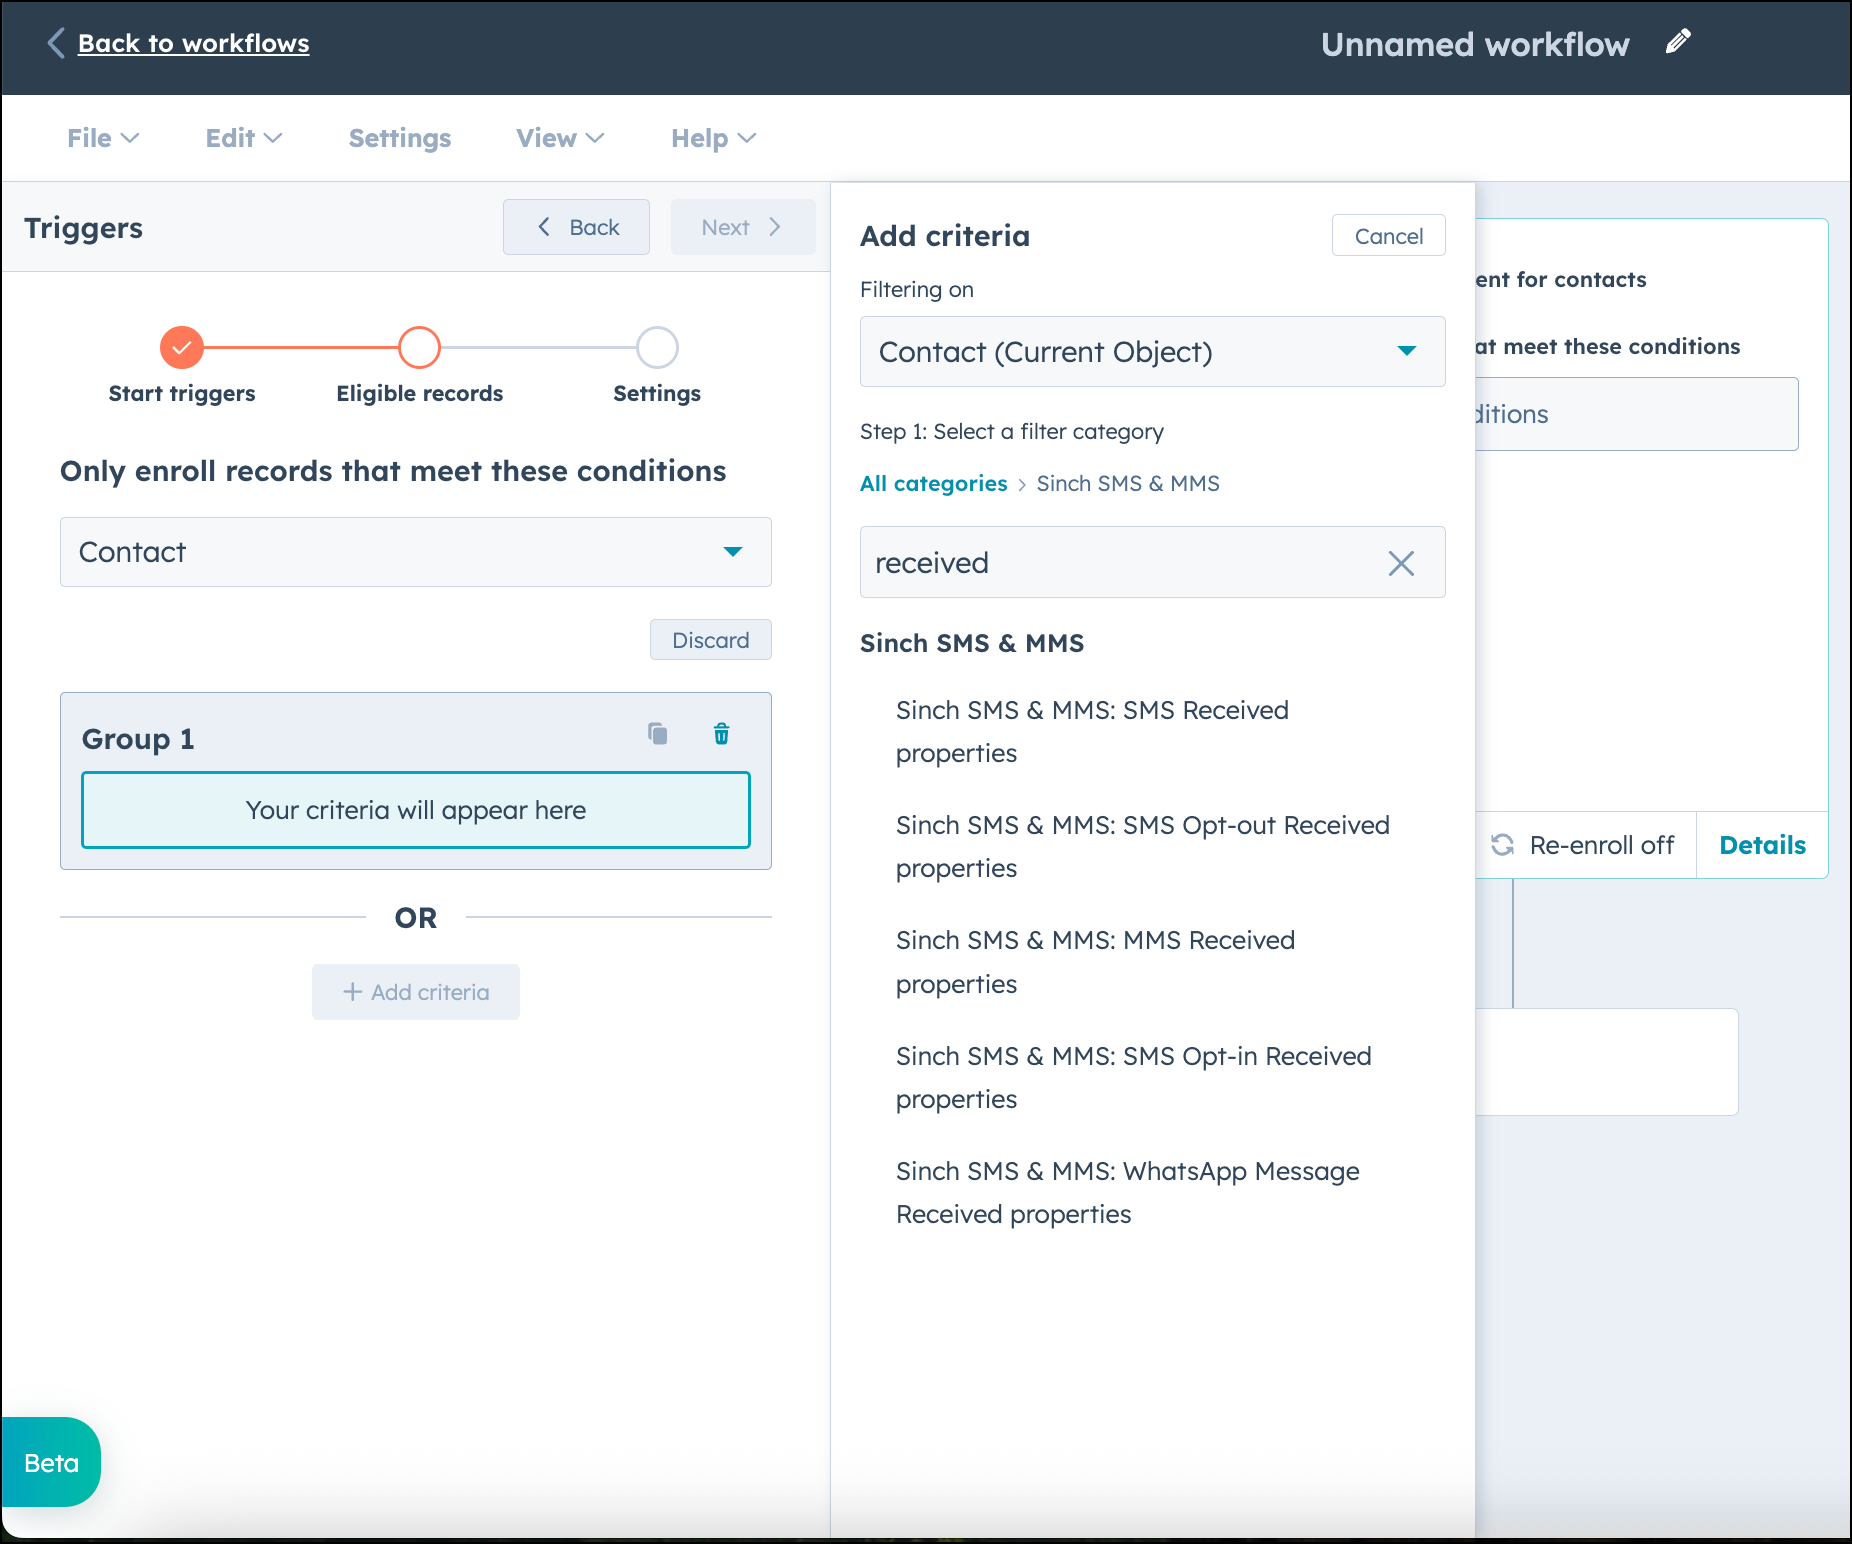
Task: Select Sinch SMS & MMS: SMS Received properties
Action: coord(1092,732)
